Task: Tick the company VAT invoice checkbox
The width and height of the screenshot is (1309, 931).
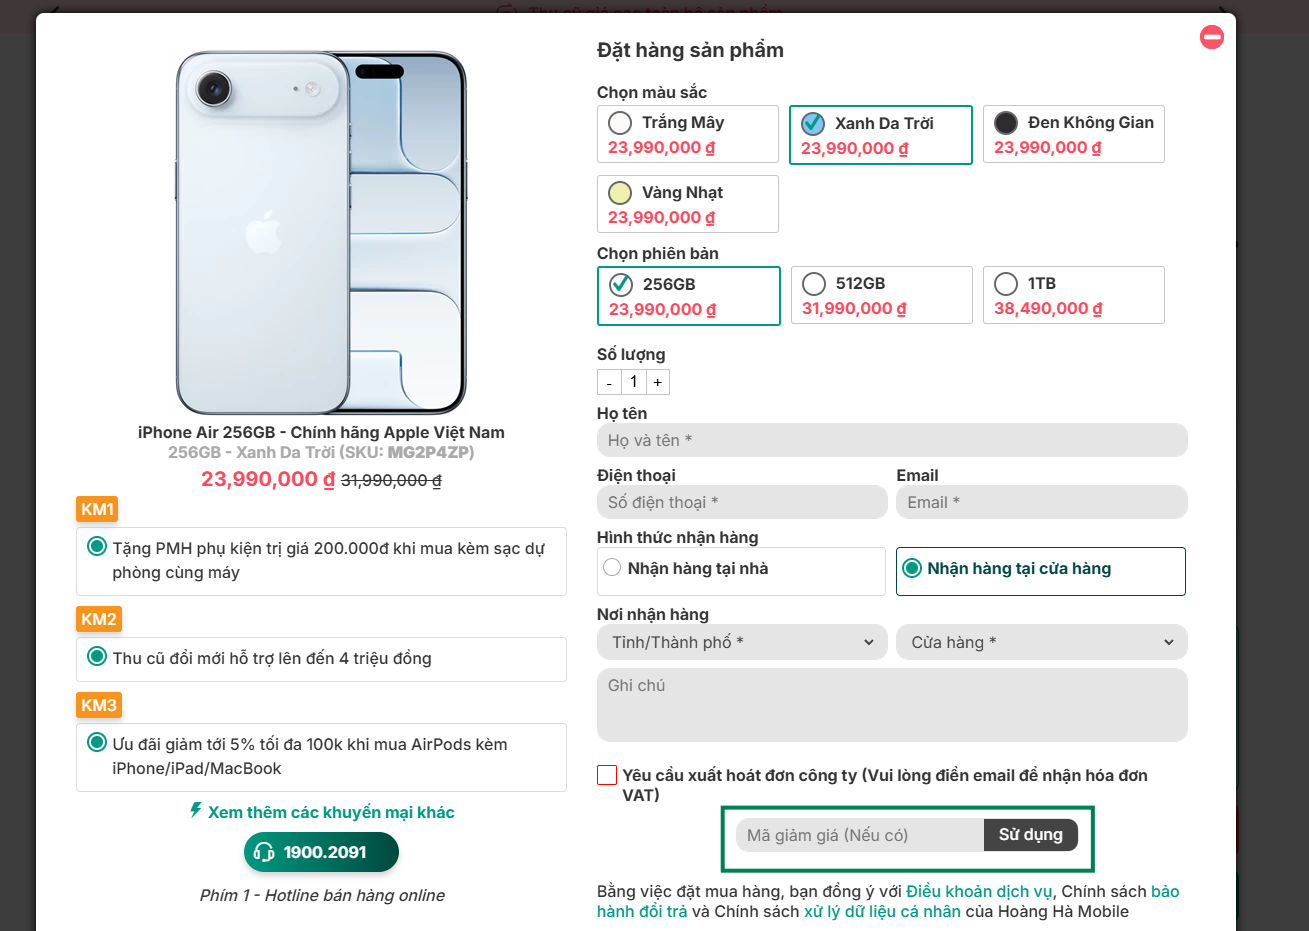Action: point(607,775)
